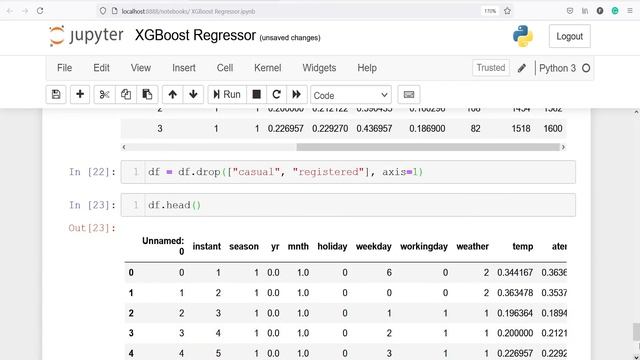Click the output scrollbar left arrow

coord(124,147)
